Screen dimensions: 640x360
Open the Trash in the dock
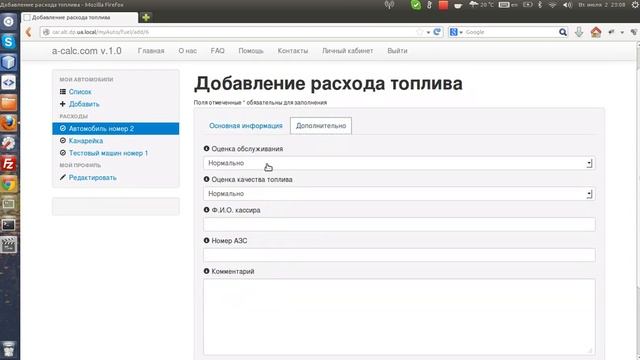click(9, 350)
